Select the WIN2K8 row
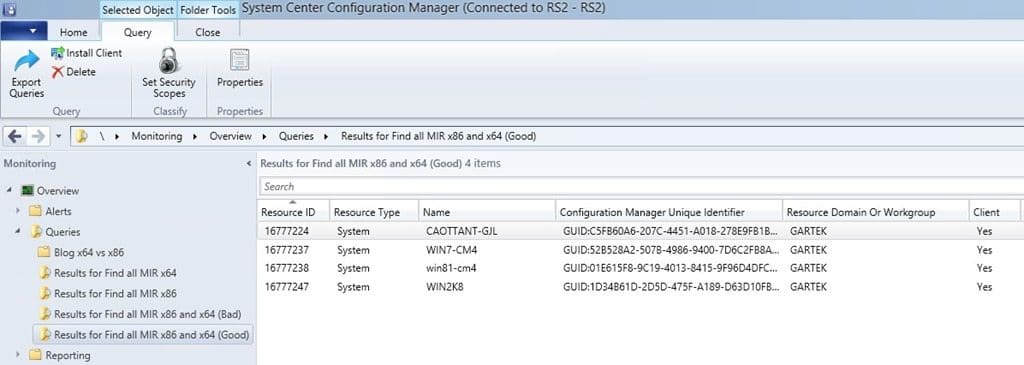Screen dimensions: 1024x365 (x=641, y=287)
